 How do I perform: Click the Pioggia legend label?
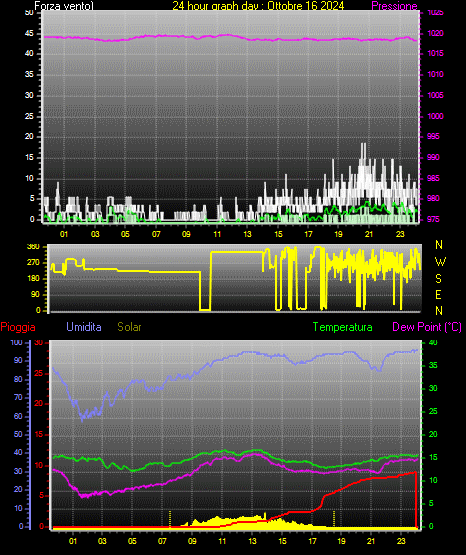point(18,327)
